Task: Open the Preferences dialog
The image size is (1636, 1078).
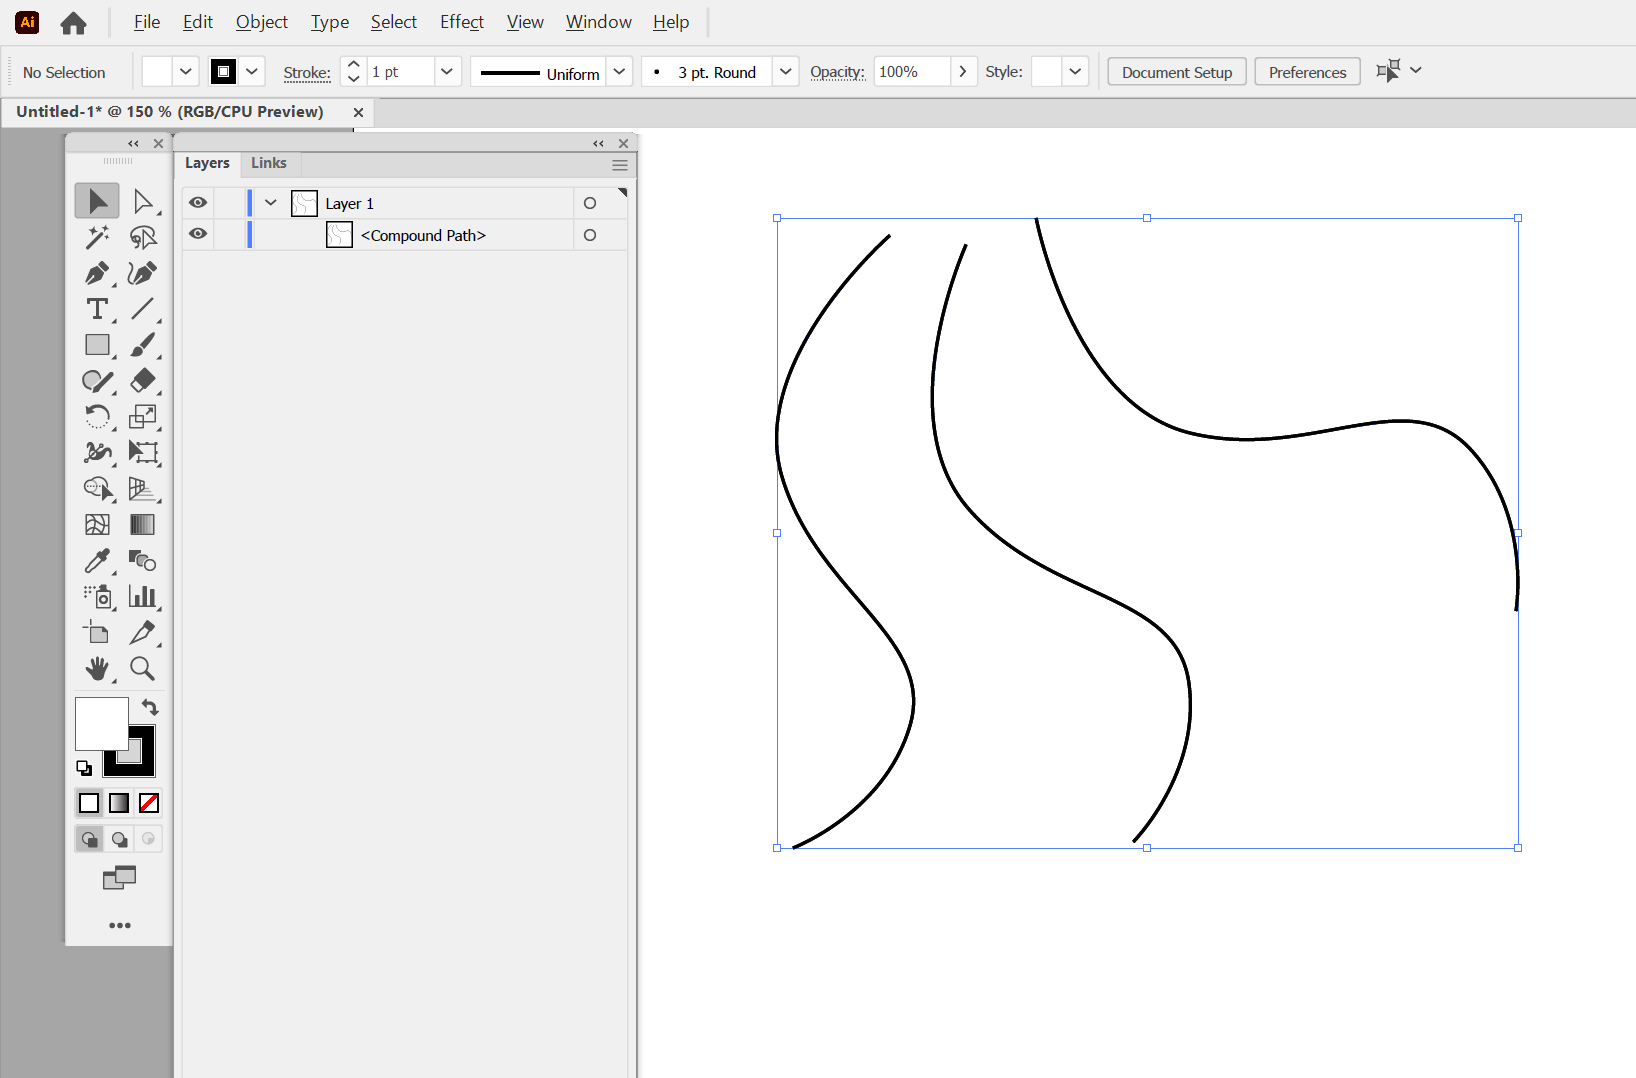Action: (x=1307, y=71)
